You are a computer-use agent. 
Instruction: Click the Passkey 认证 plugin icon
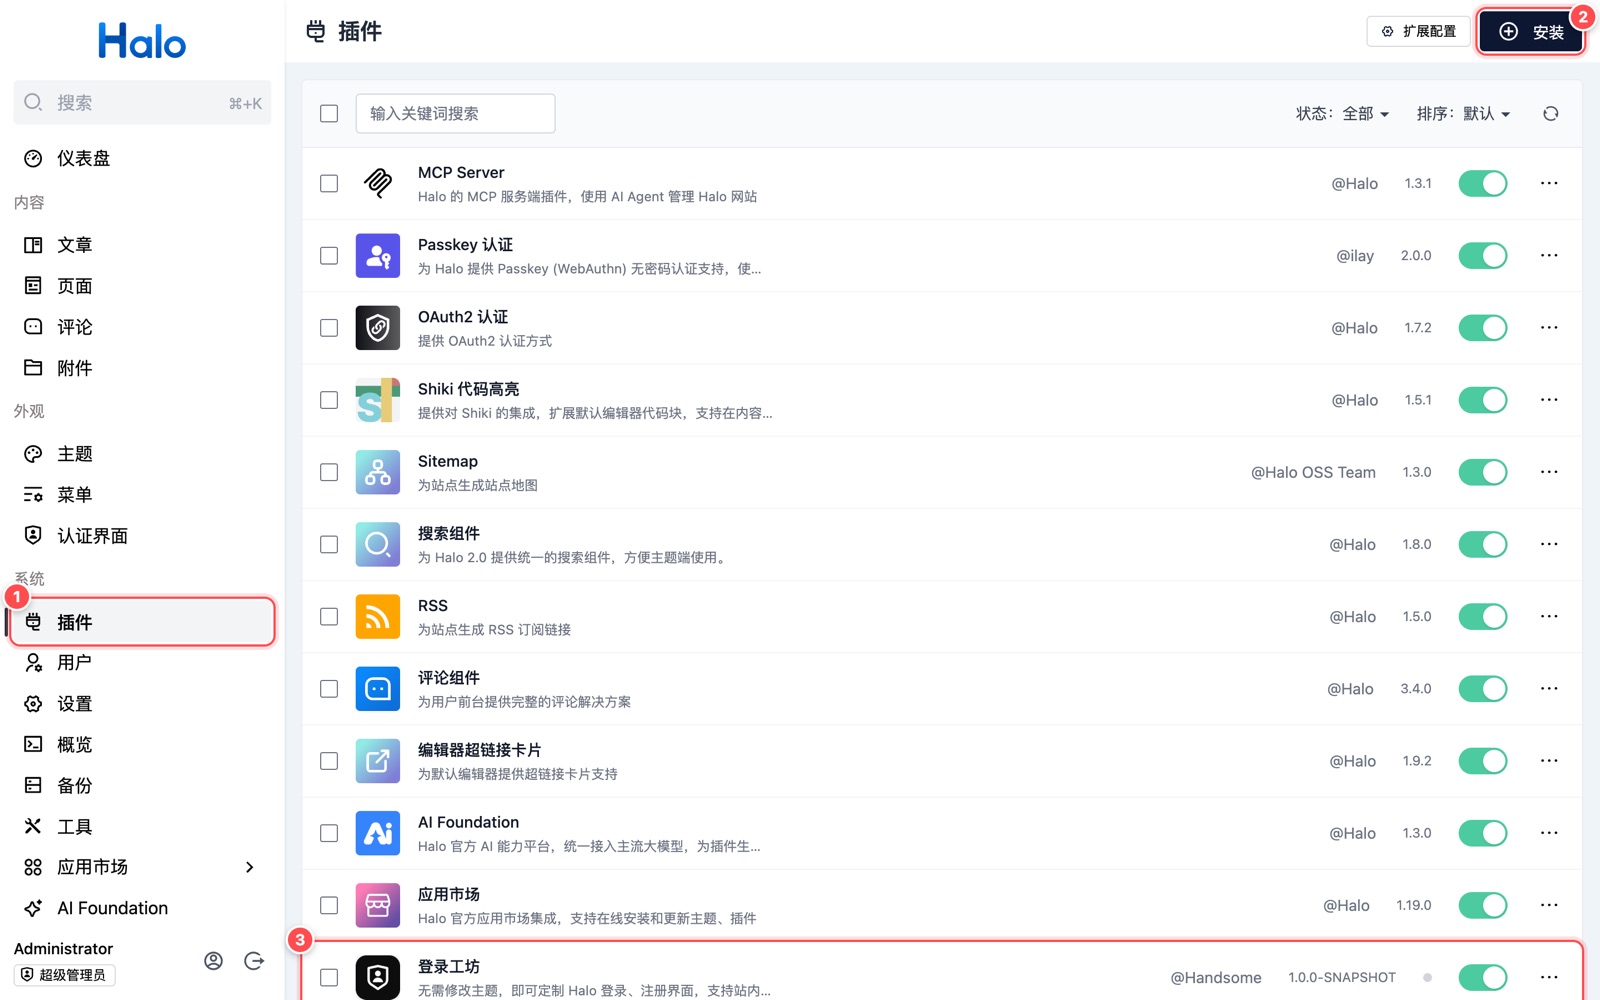pyautogui.click(x=378, y=256)
